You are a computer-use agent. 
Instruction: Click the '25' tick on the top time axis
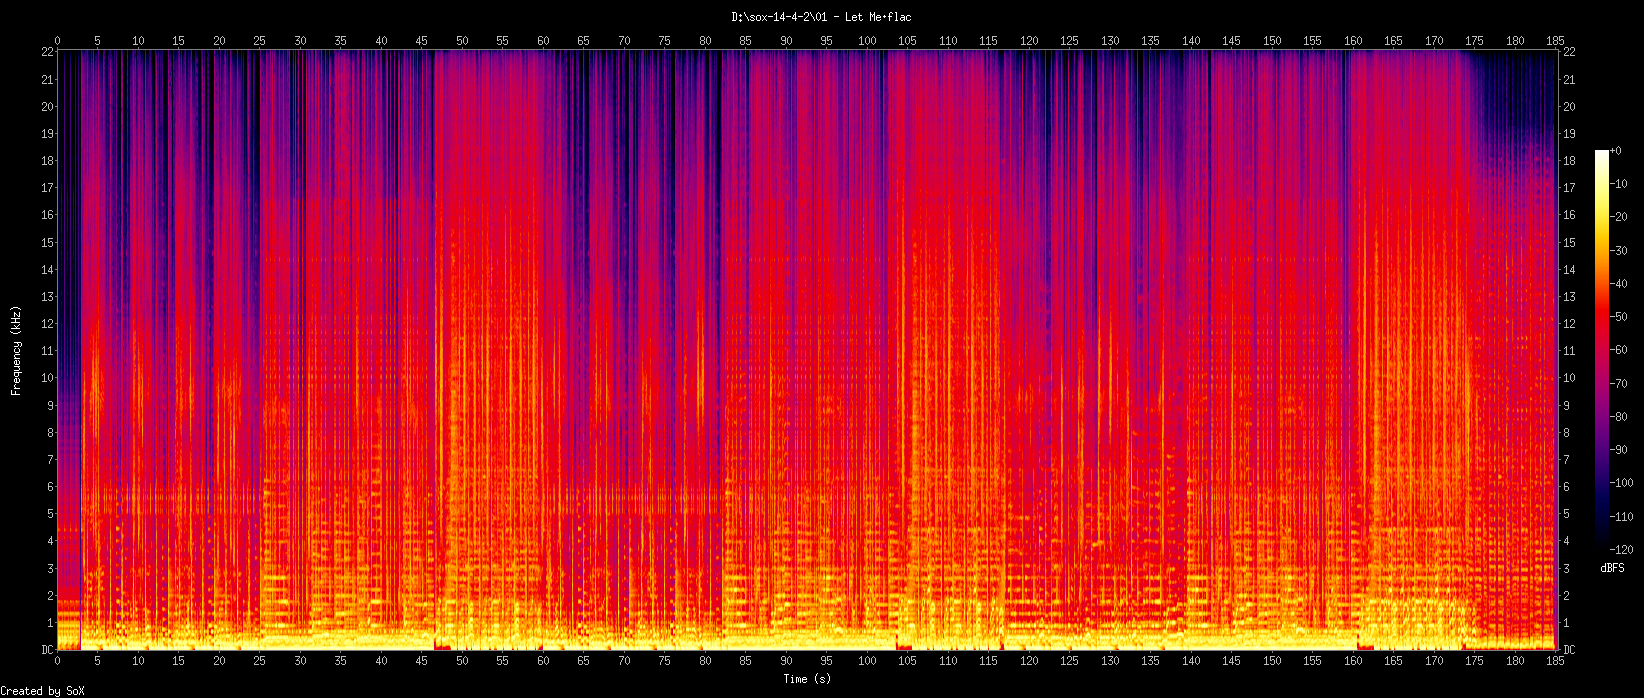click(x=260, y=41)
